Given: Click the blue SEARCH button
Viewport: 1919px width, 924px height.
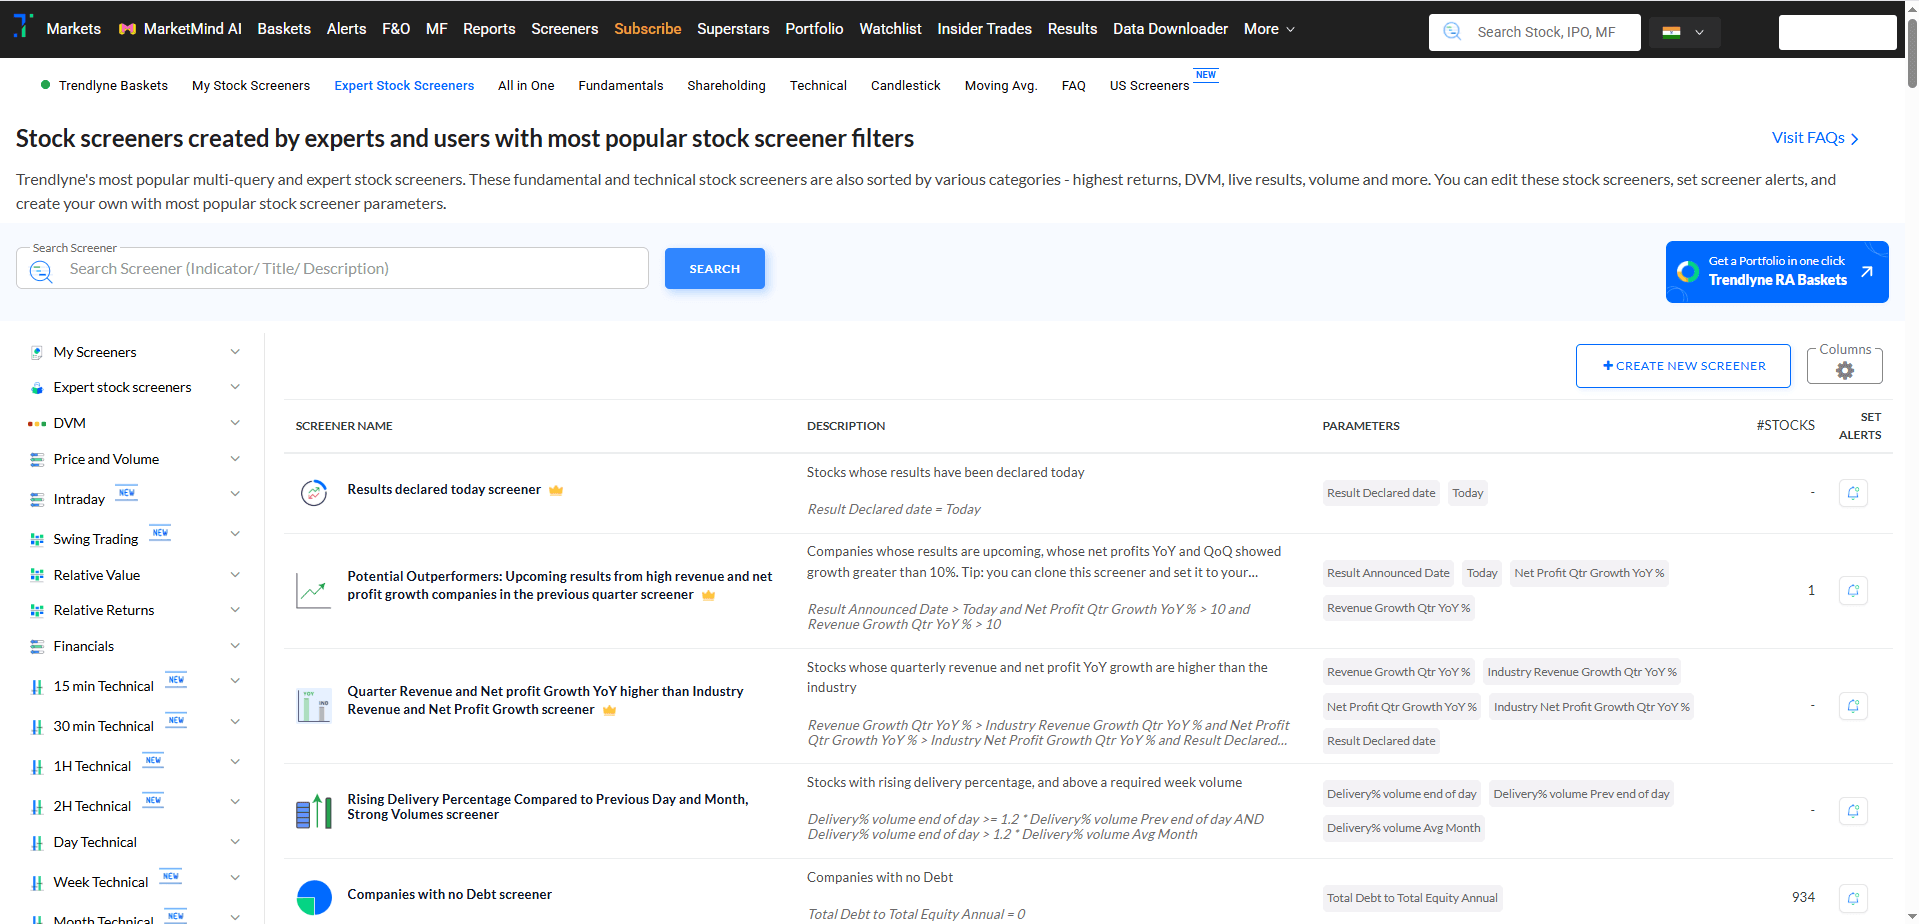Looking at the screenshot, I should coord(714,269).
